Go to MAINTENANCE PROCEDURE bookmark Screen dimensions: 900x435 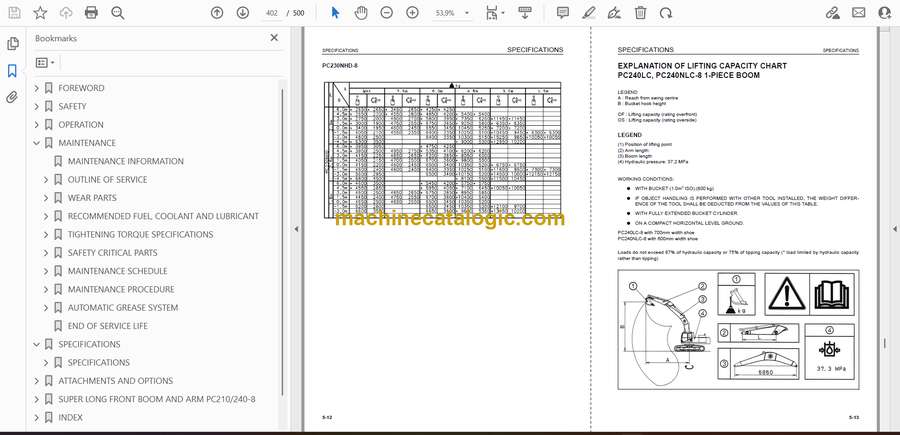point(121,289)
